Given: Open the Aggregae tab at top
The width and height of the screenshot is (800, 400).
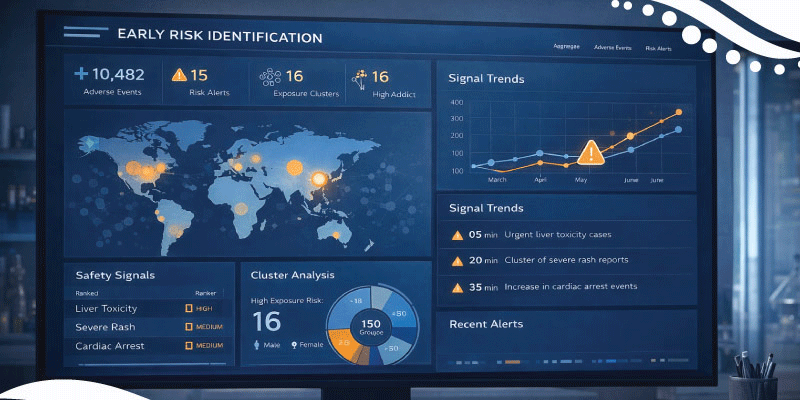Looking at the screenshot, I should [x=566, y=46].
